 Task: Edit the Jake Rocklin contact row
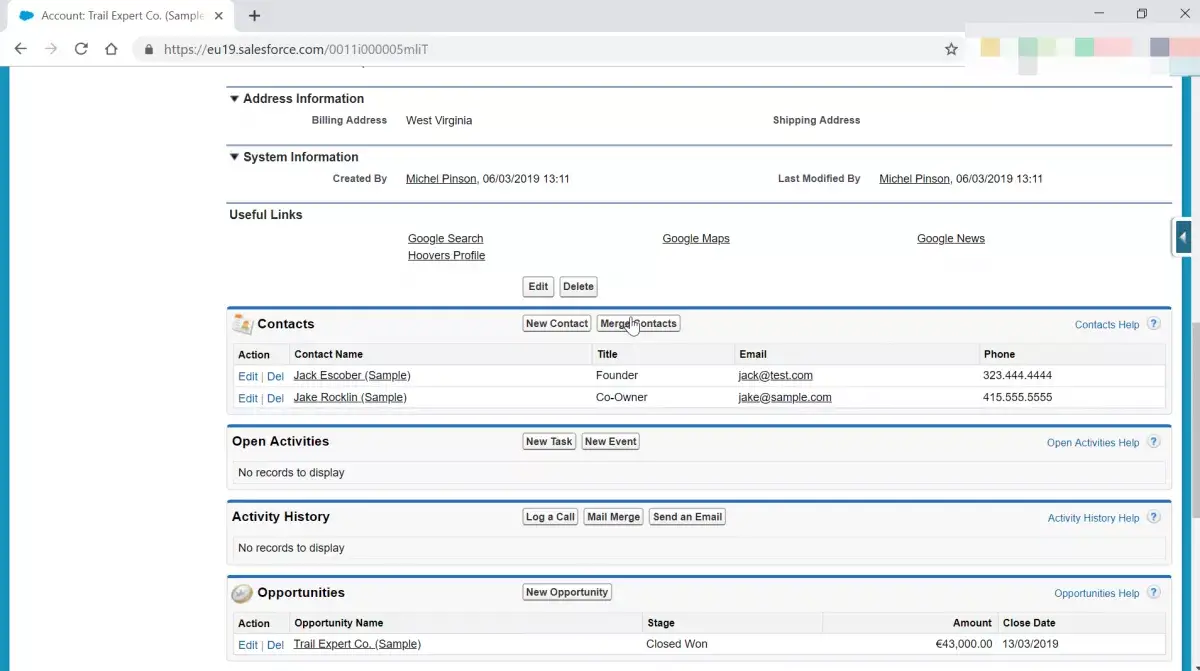coord(248,398)
